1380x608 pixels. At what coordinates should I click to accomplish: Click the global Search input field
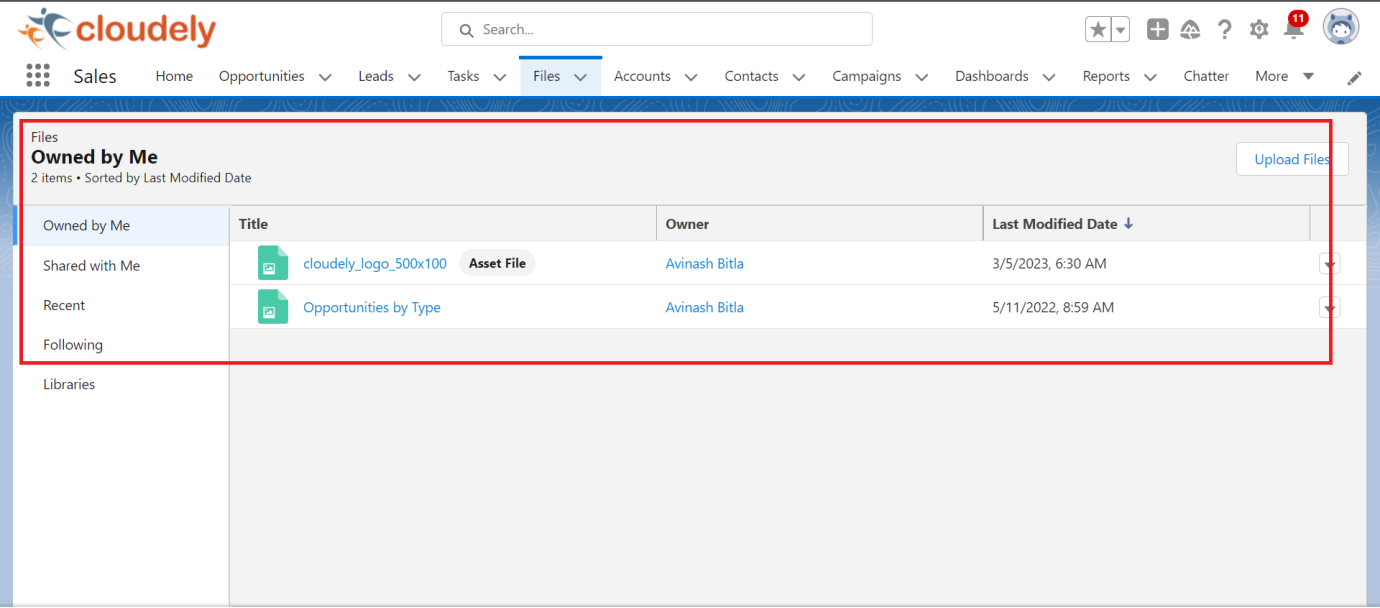pos(657,30)
